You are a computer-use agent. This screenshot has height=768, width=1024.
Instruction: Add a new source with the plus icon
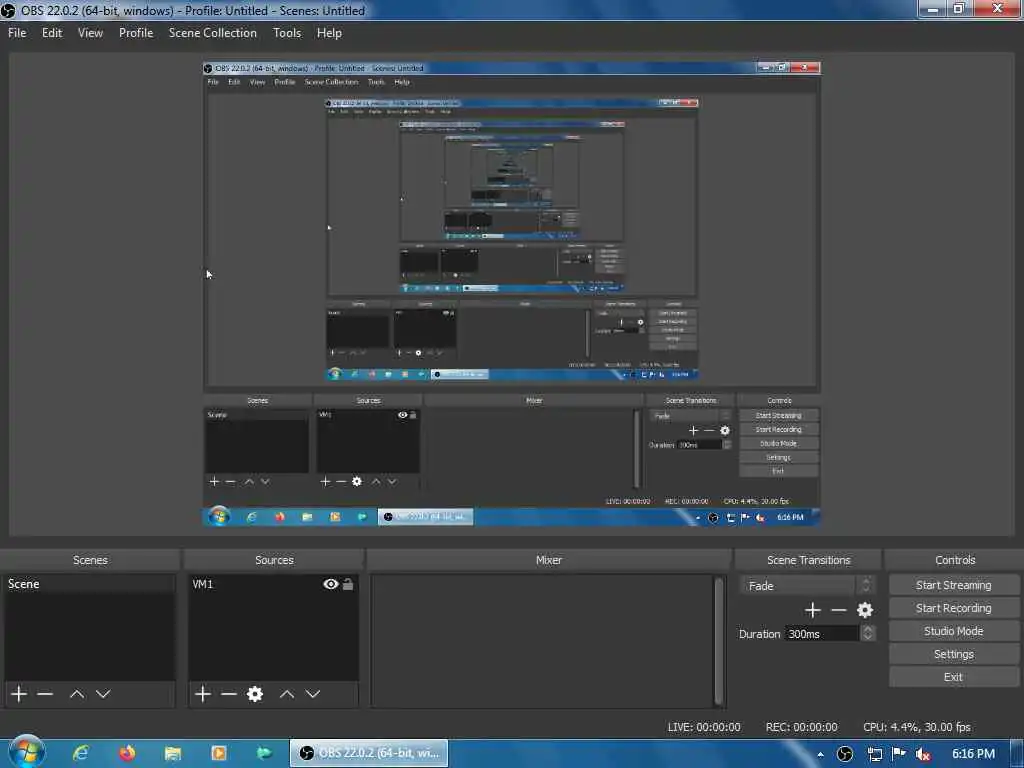(203, 694)
